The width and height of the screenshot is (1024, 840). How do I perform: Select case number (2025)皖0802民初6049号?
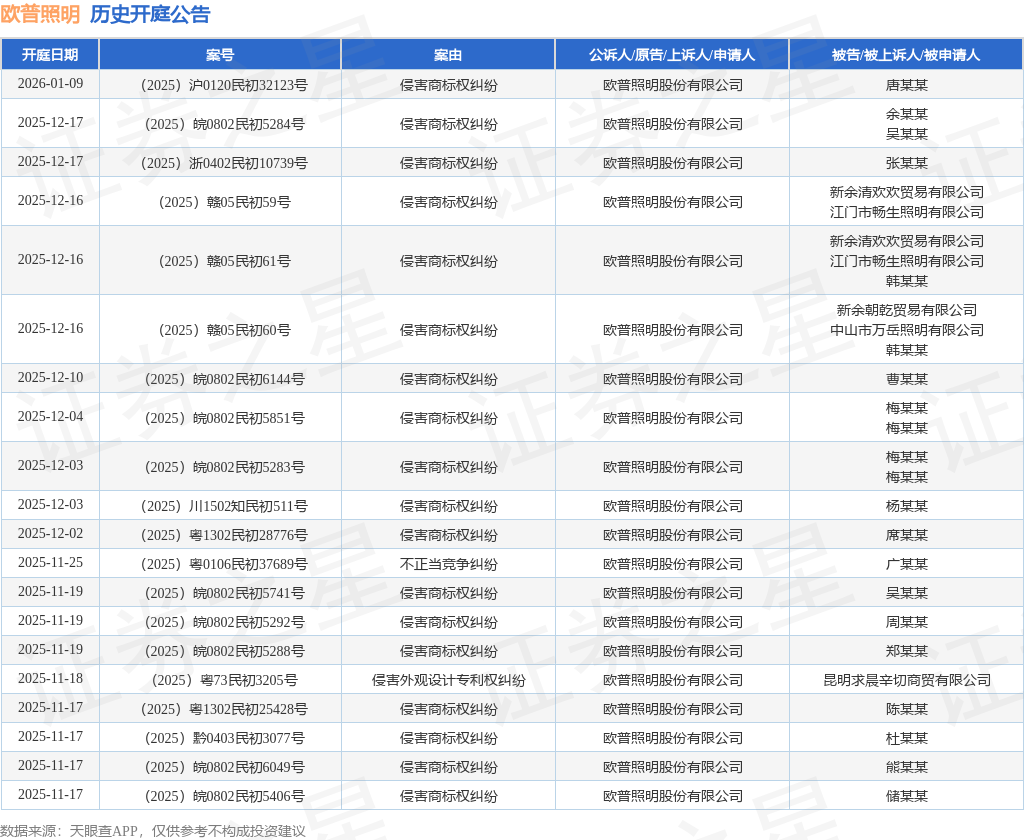point(220,767)
